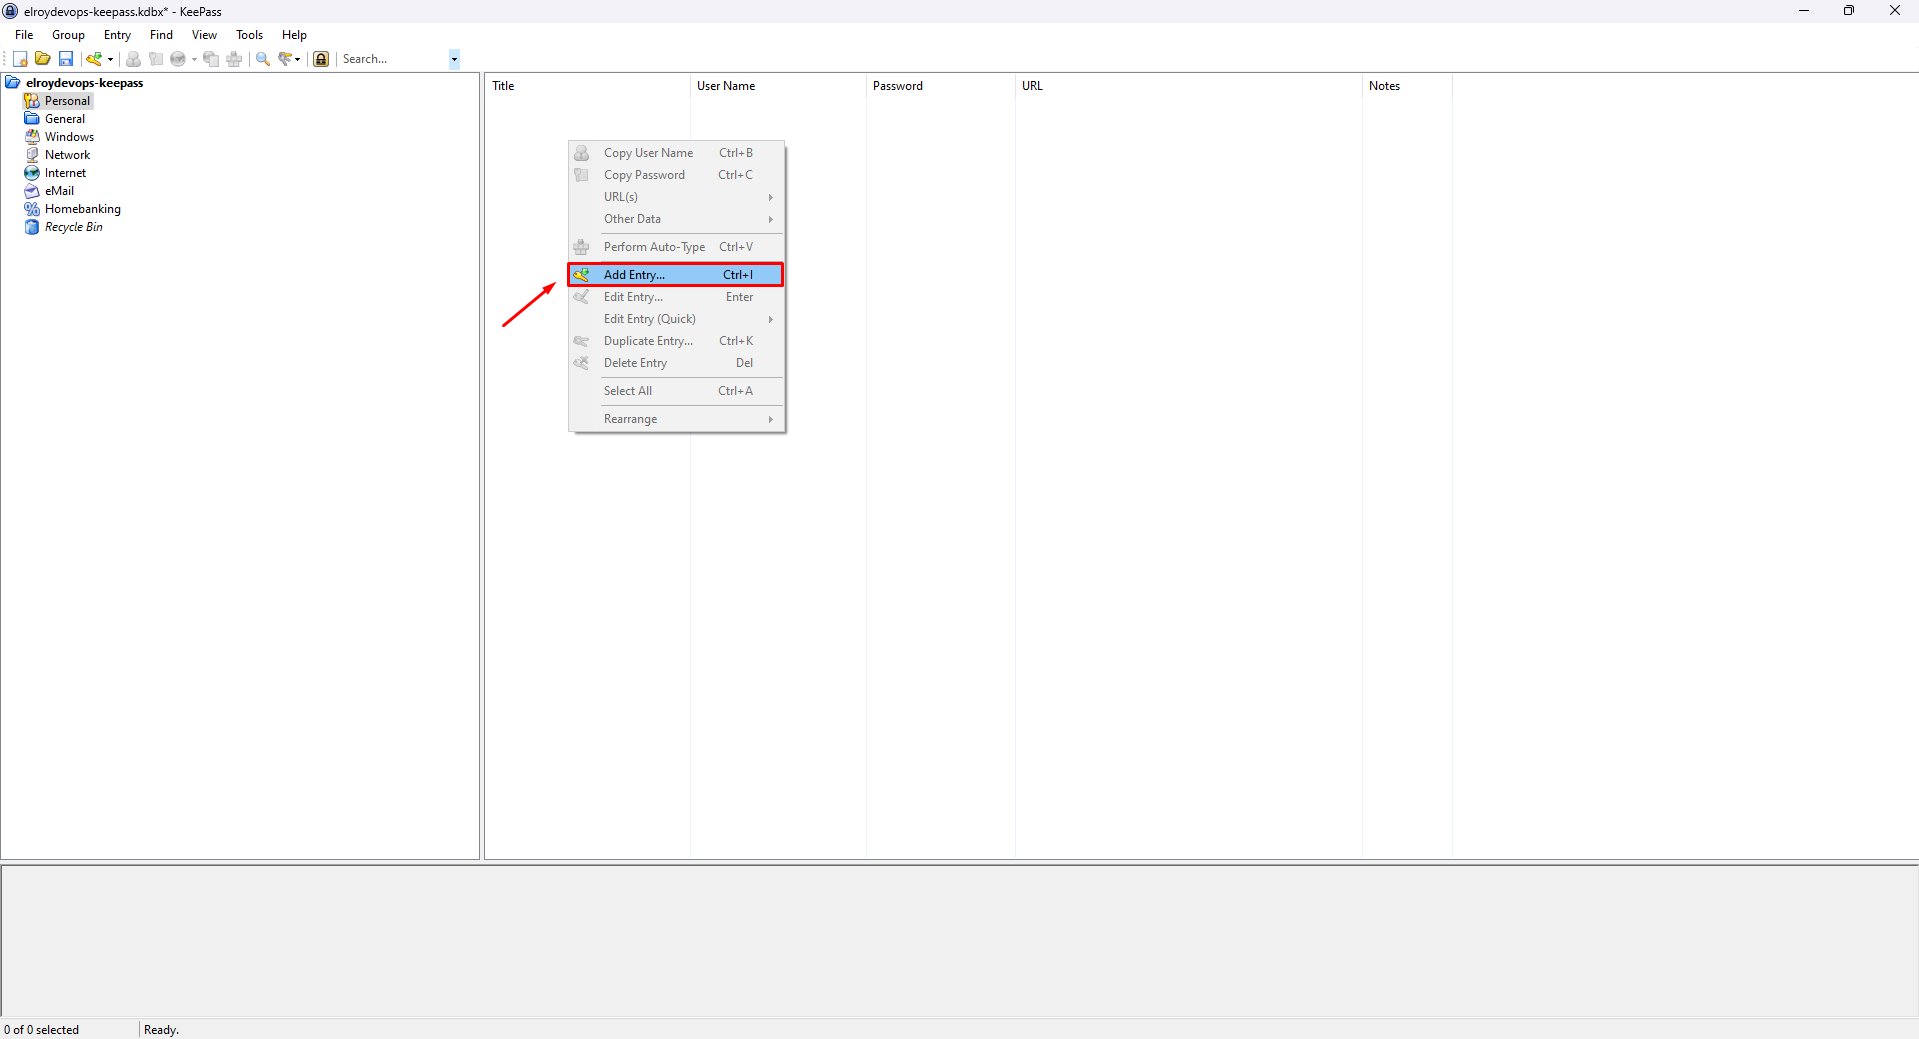
Task: Click the Network group icon
Action: (32, 155)
